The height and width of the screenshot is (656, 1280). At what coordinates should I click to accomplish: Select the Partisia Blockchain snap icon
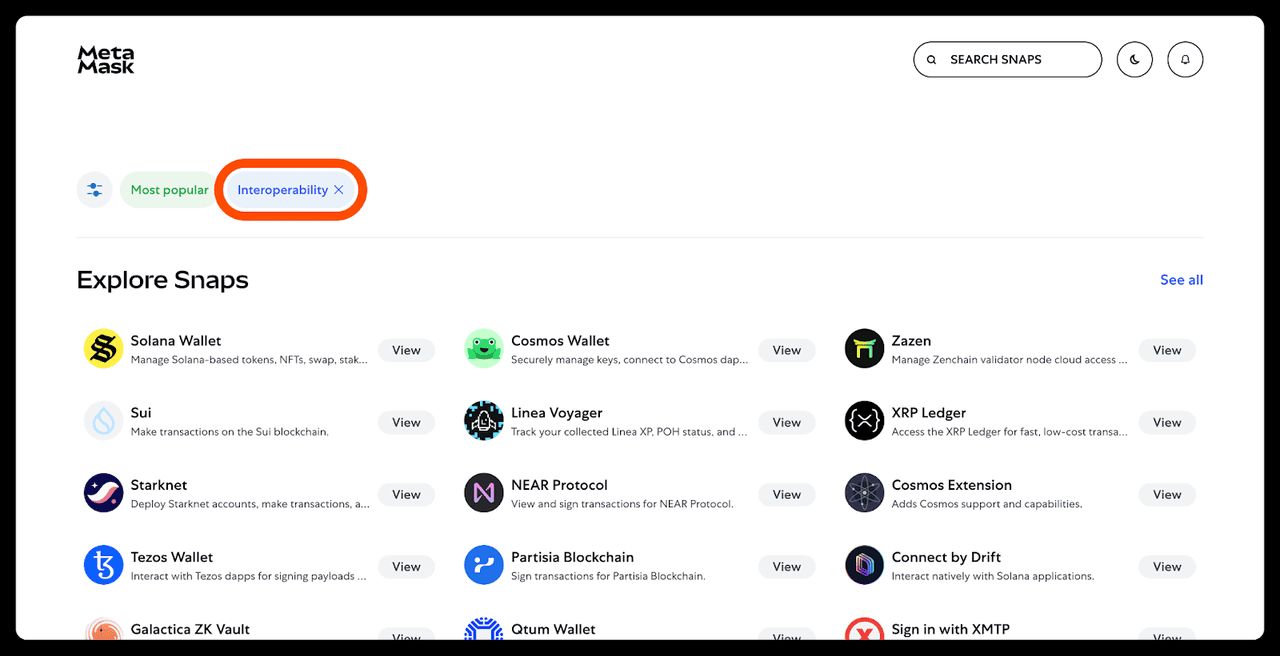tap(483, 565)
